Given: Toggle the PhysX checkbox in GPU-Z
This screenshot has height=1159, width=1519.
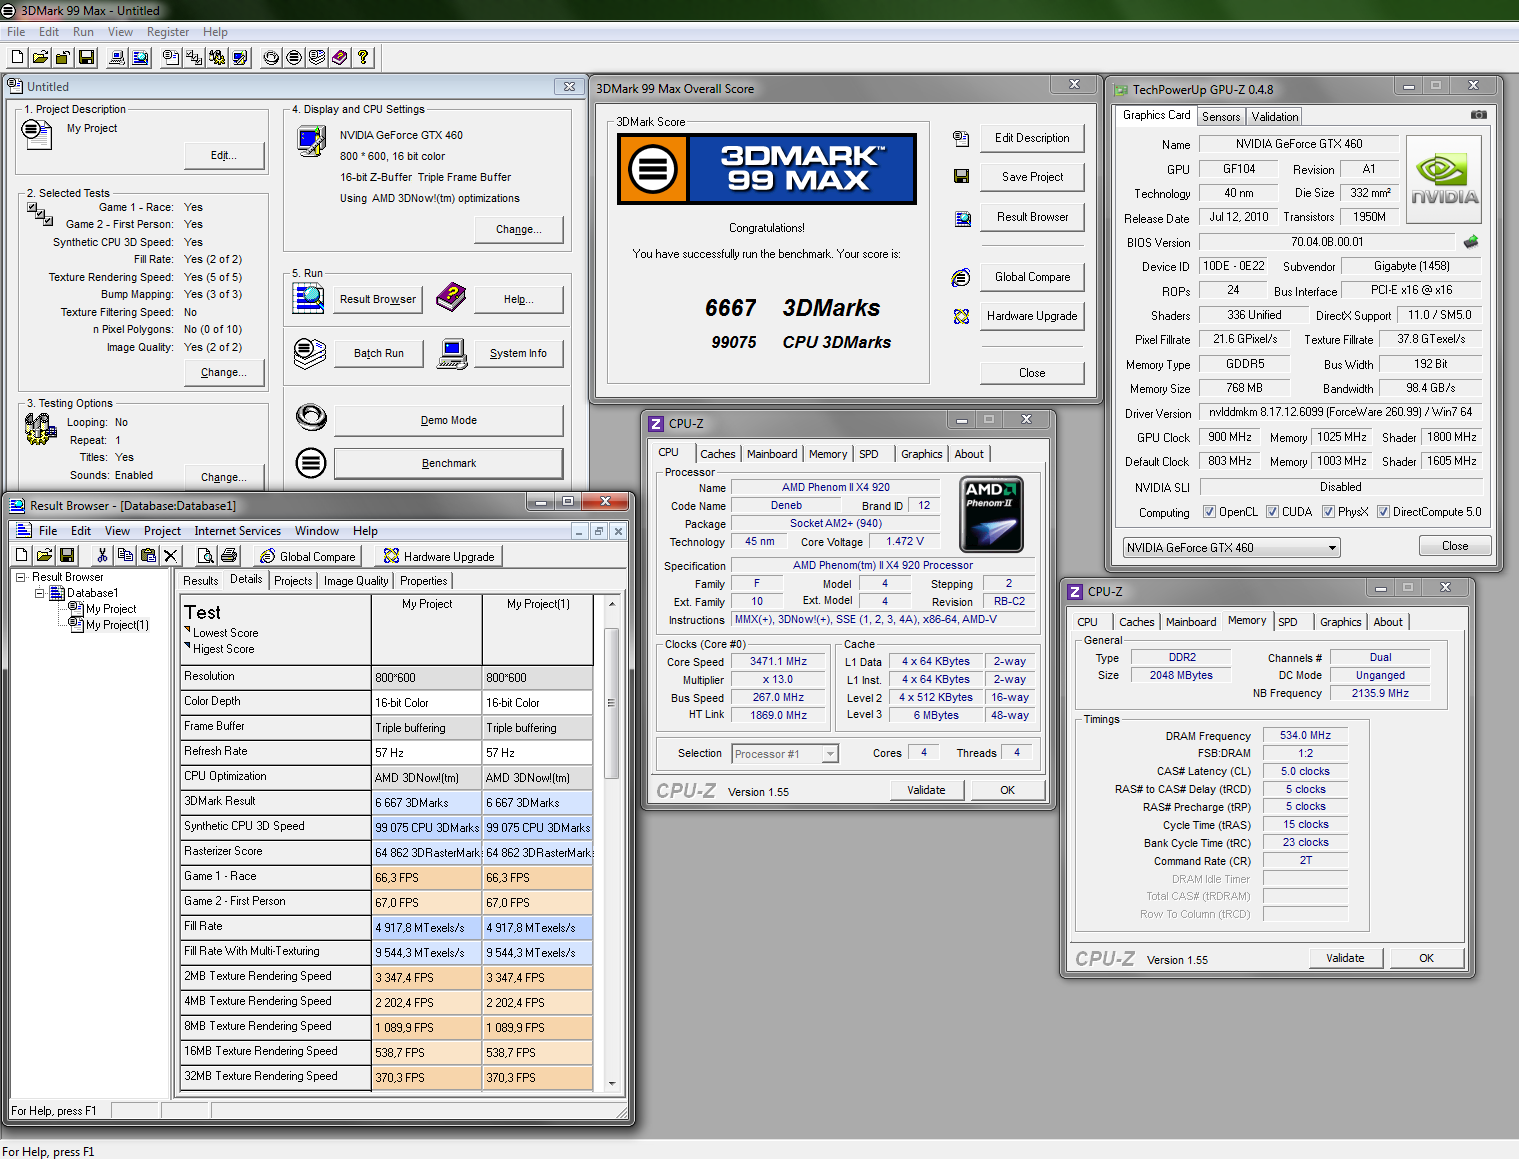Looking at the screenshot, I should click(1328, 512).
